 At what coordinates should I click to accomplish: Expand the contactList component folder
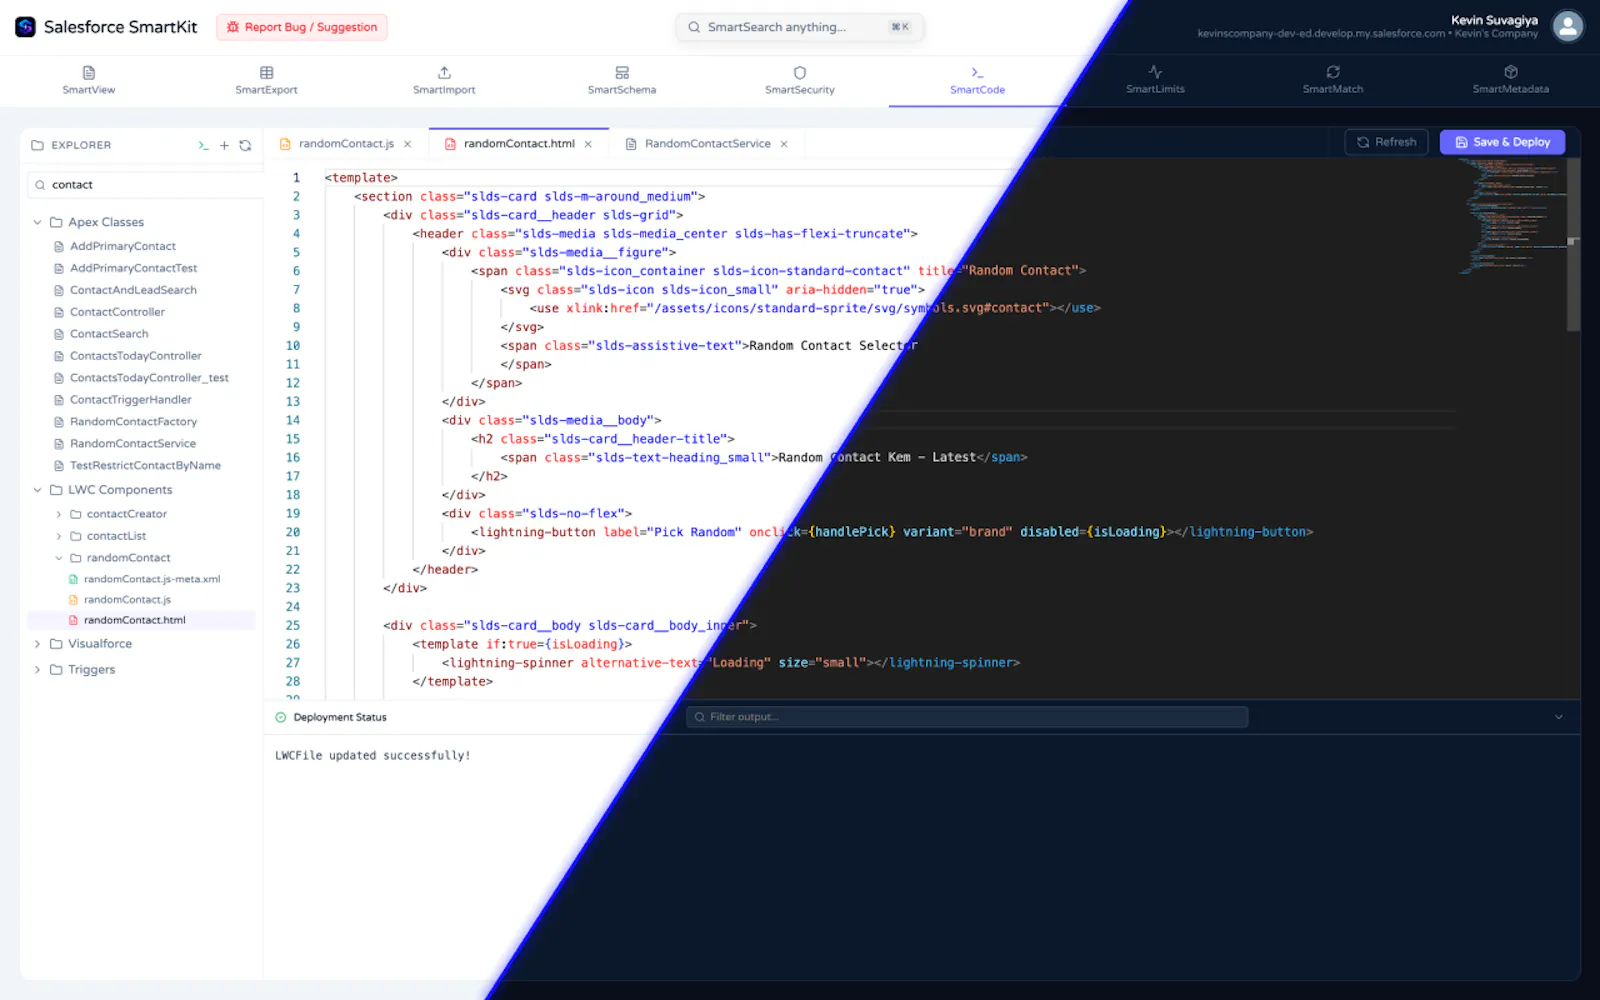59,536
